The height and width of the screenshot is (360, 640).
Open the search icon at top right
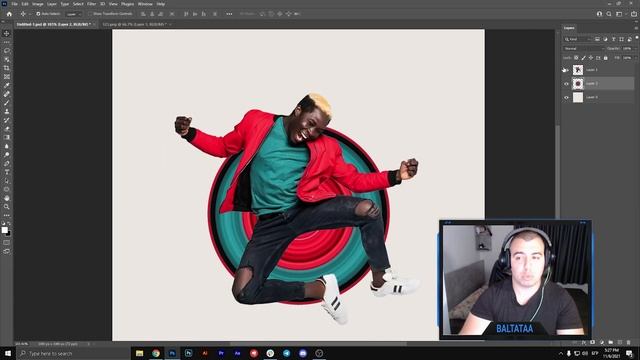click(x=609, y=14)
